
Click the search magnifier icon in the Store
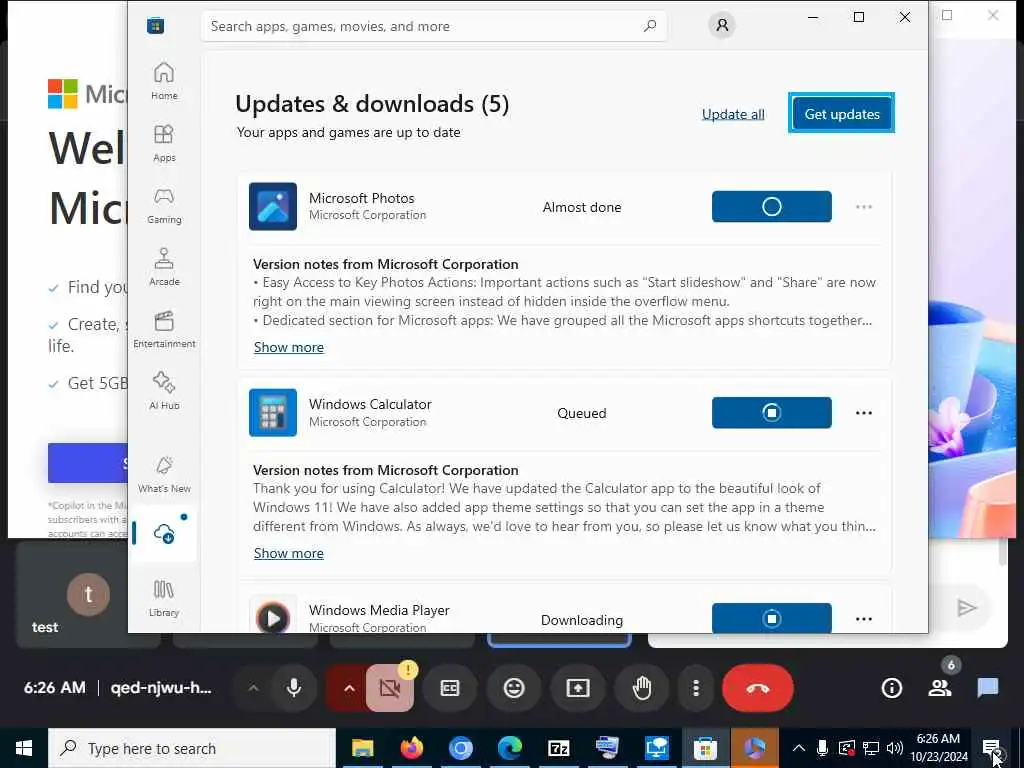point(650,26)
